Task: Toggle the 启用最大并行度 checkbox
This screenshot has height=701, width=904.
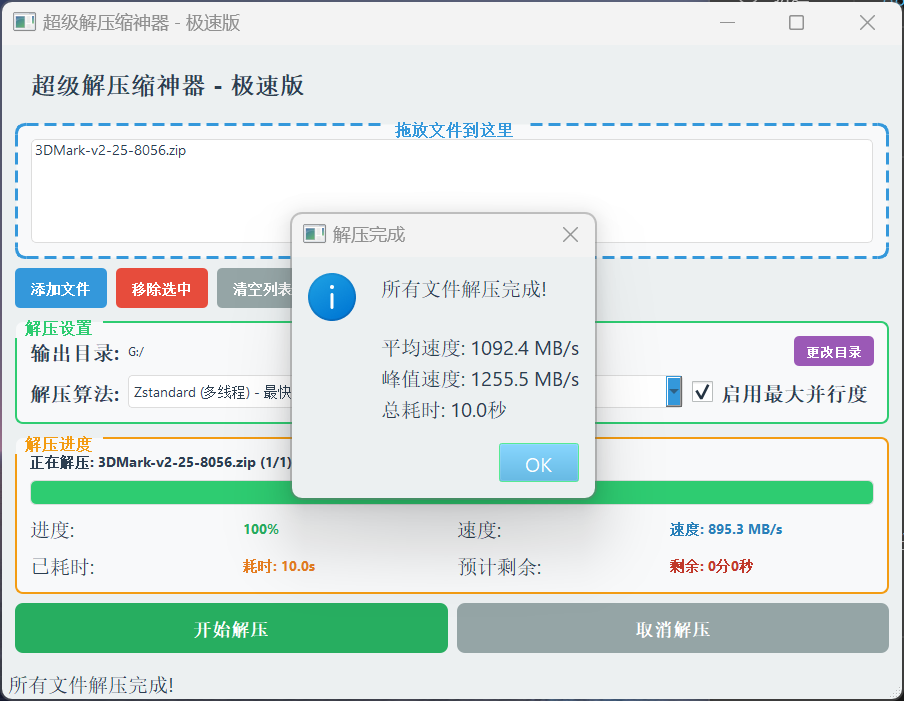Action: point(702,392)
